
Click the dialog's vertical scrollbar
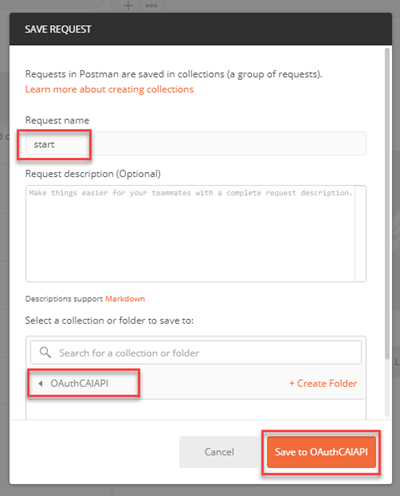coord(387,203)
